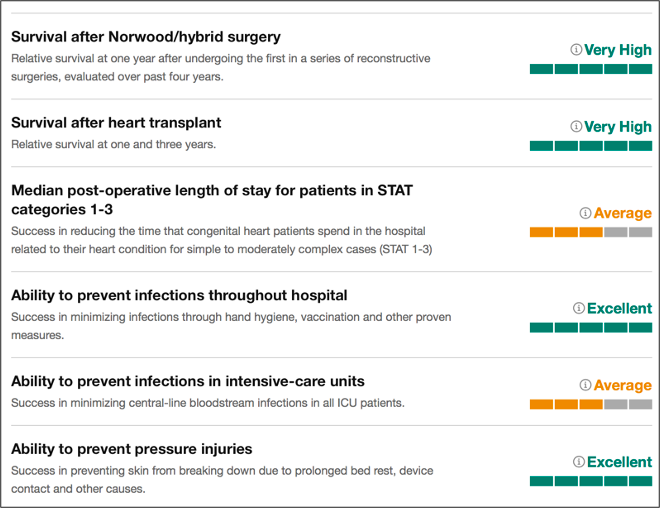This screenshot has height=508, width=660.
Task: Click info icon beside pressure injuries Excellent rating
Action: point(578,462)
